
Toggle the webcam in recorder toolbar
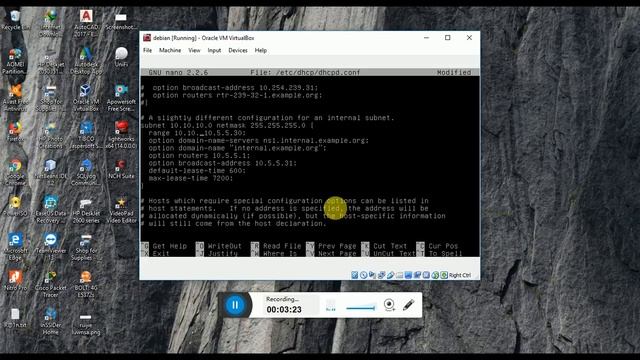coord(389,304)
